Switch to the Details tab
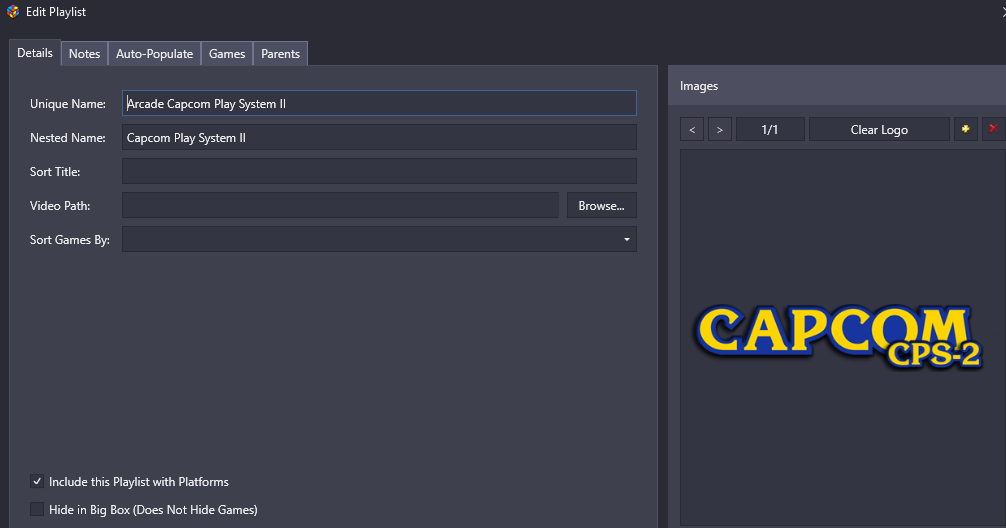Screen dimensions: 1006x528 [x=35, y=53]
